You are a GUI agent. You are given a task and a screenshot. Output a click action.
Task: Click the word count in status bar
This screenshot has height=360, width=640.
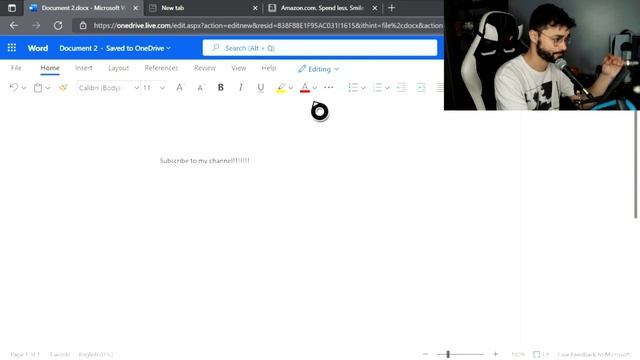(60, 354)
